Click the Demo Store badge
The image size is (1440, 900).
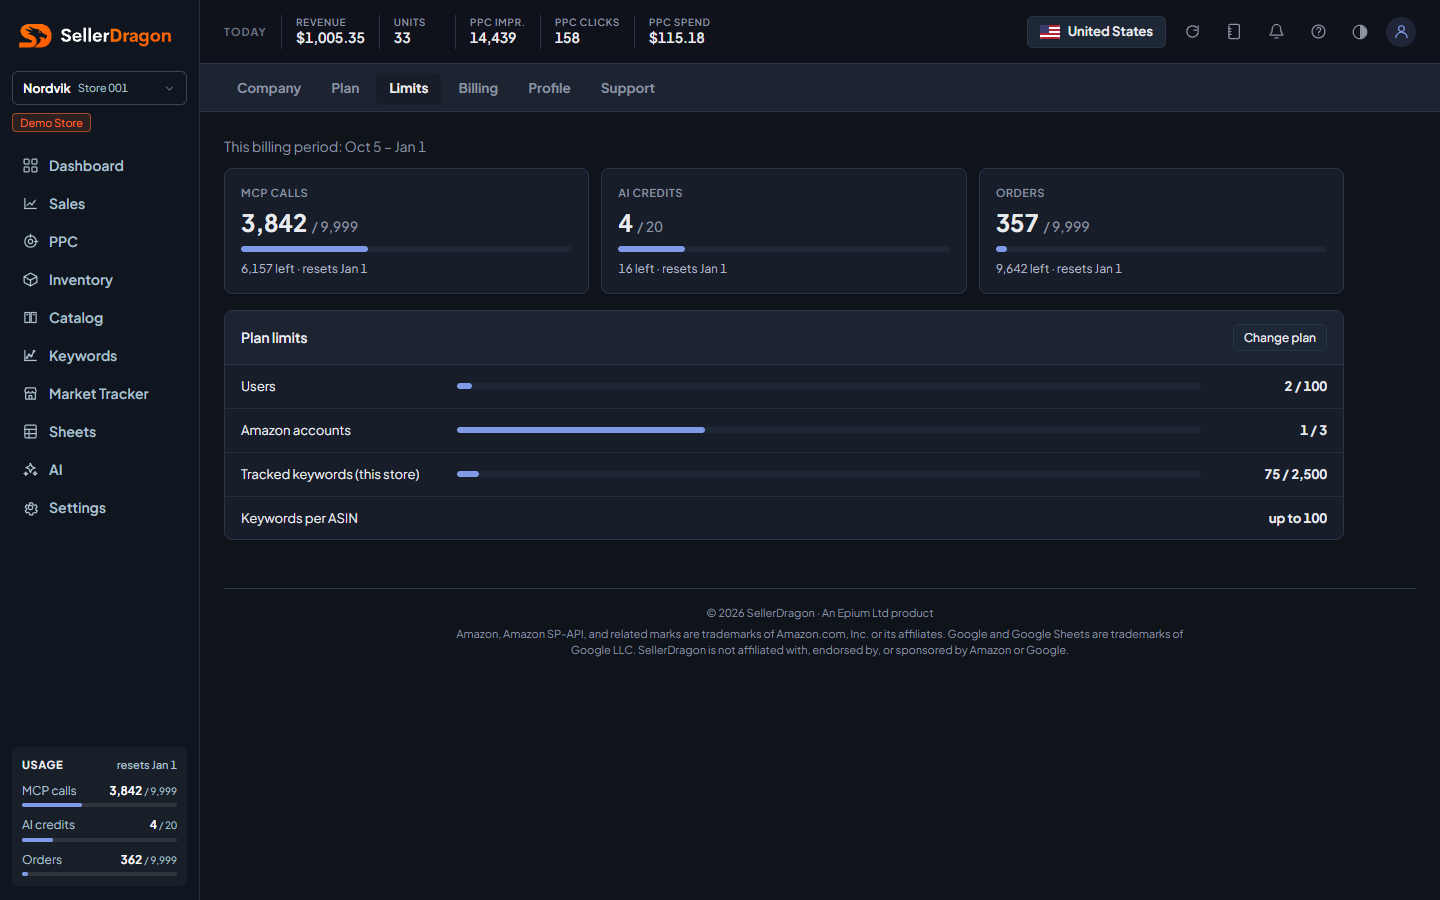pos(51,123)
